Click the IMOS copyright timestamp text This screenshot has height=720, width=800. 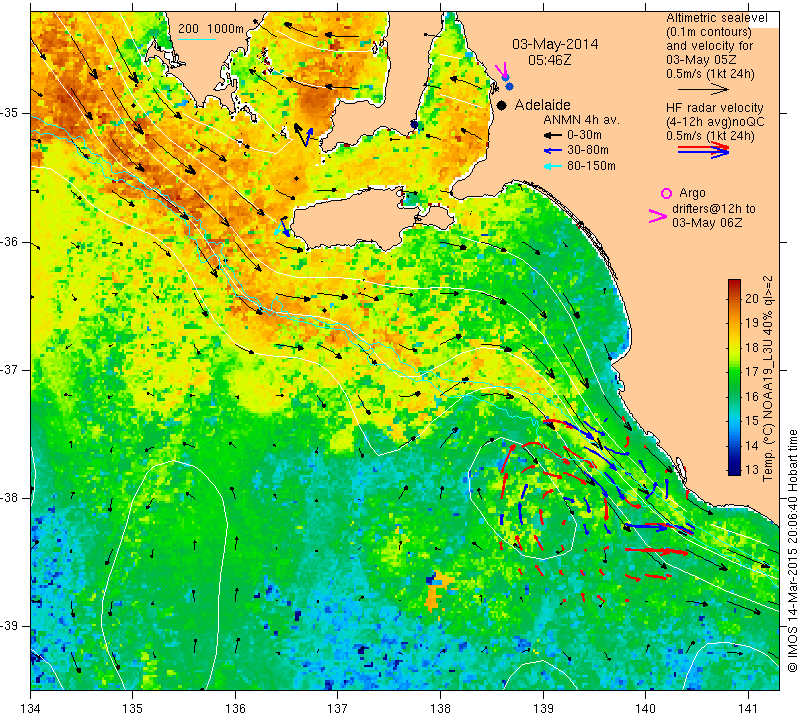(792, 551)
